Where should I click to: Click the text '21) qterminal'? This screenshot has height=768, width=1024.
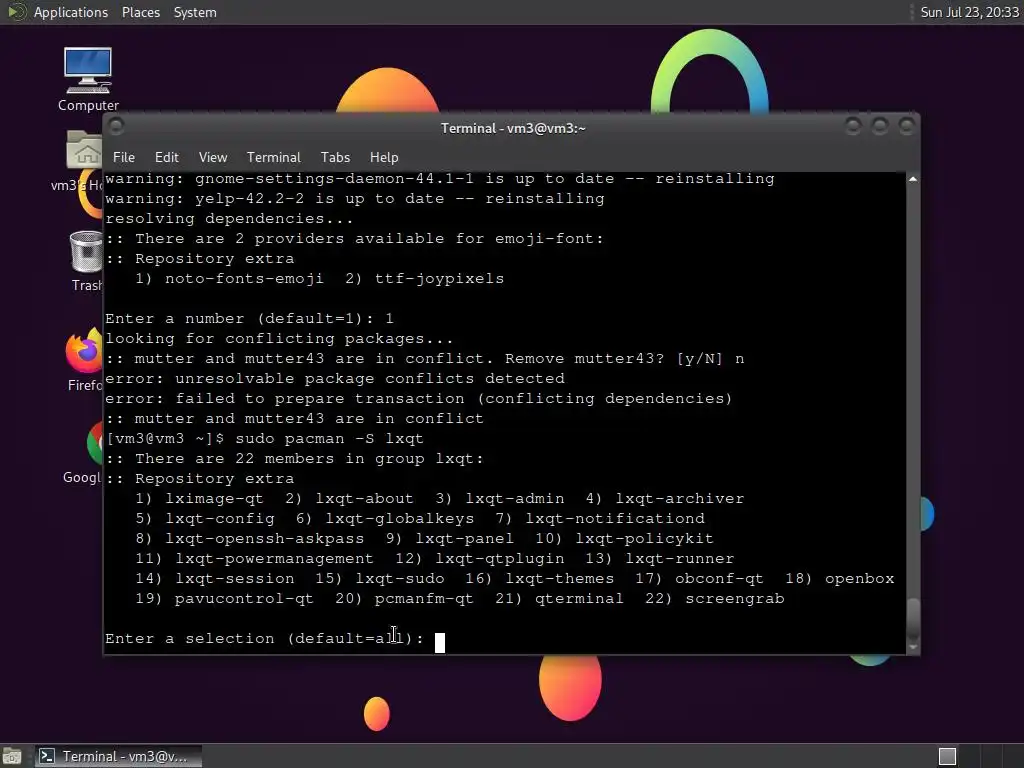(x=559, y=599)
